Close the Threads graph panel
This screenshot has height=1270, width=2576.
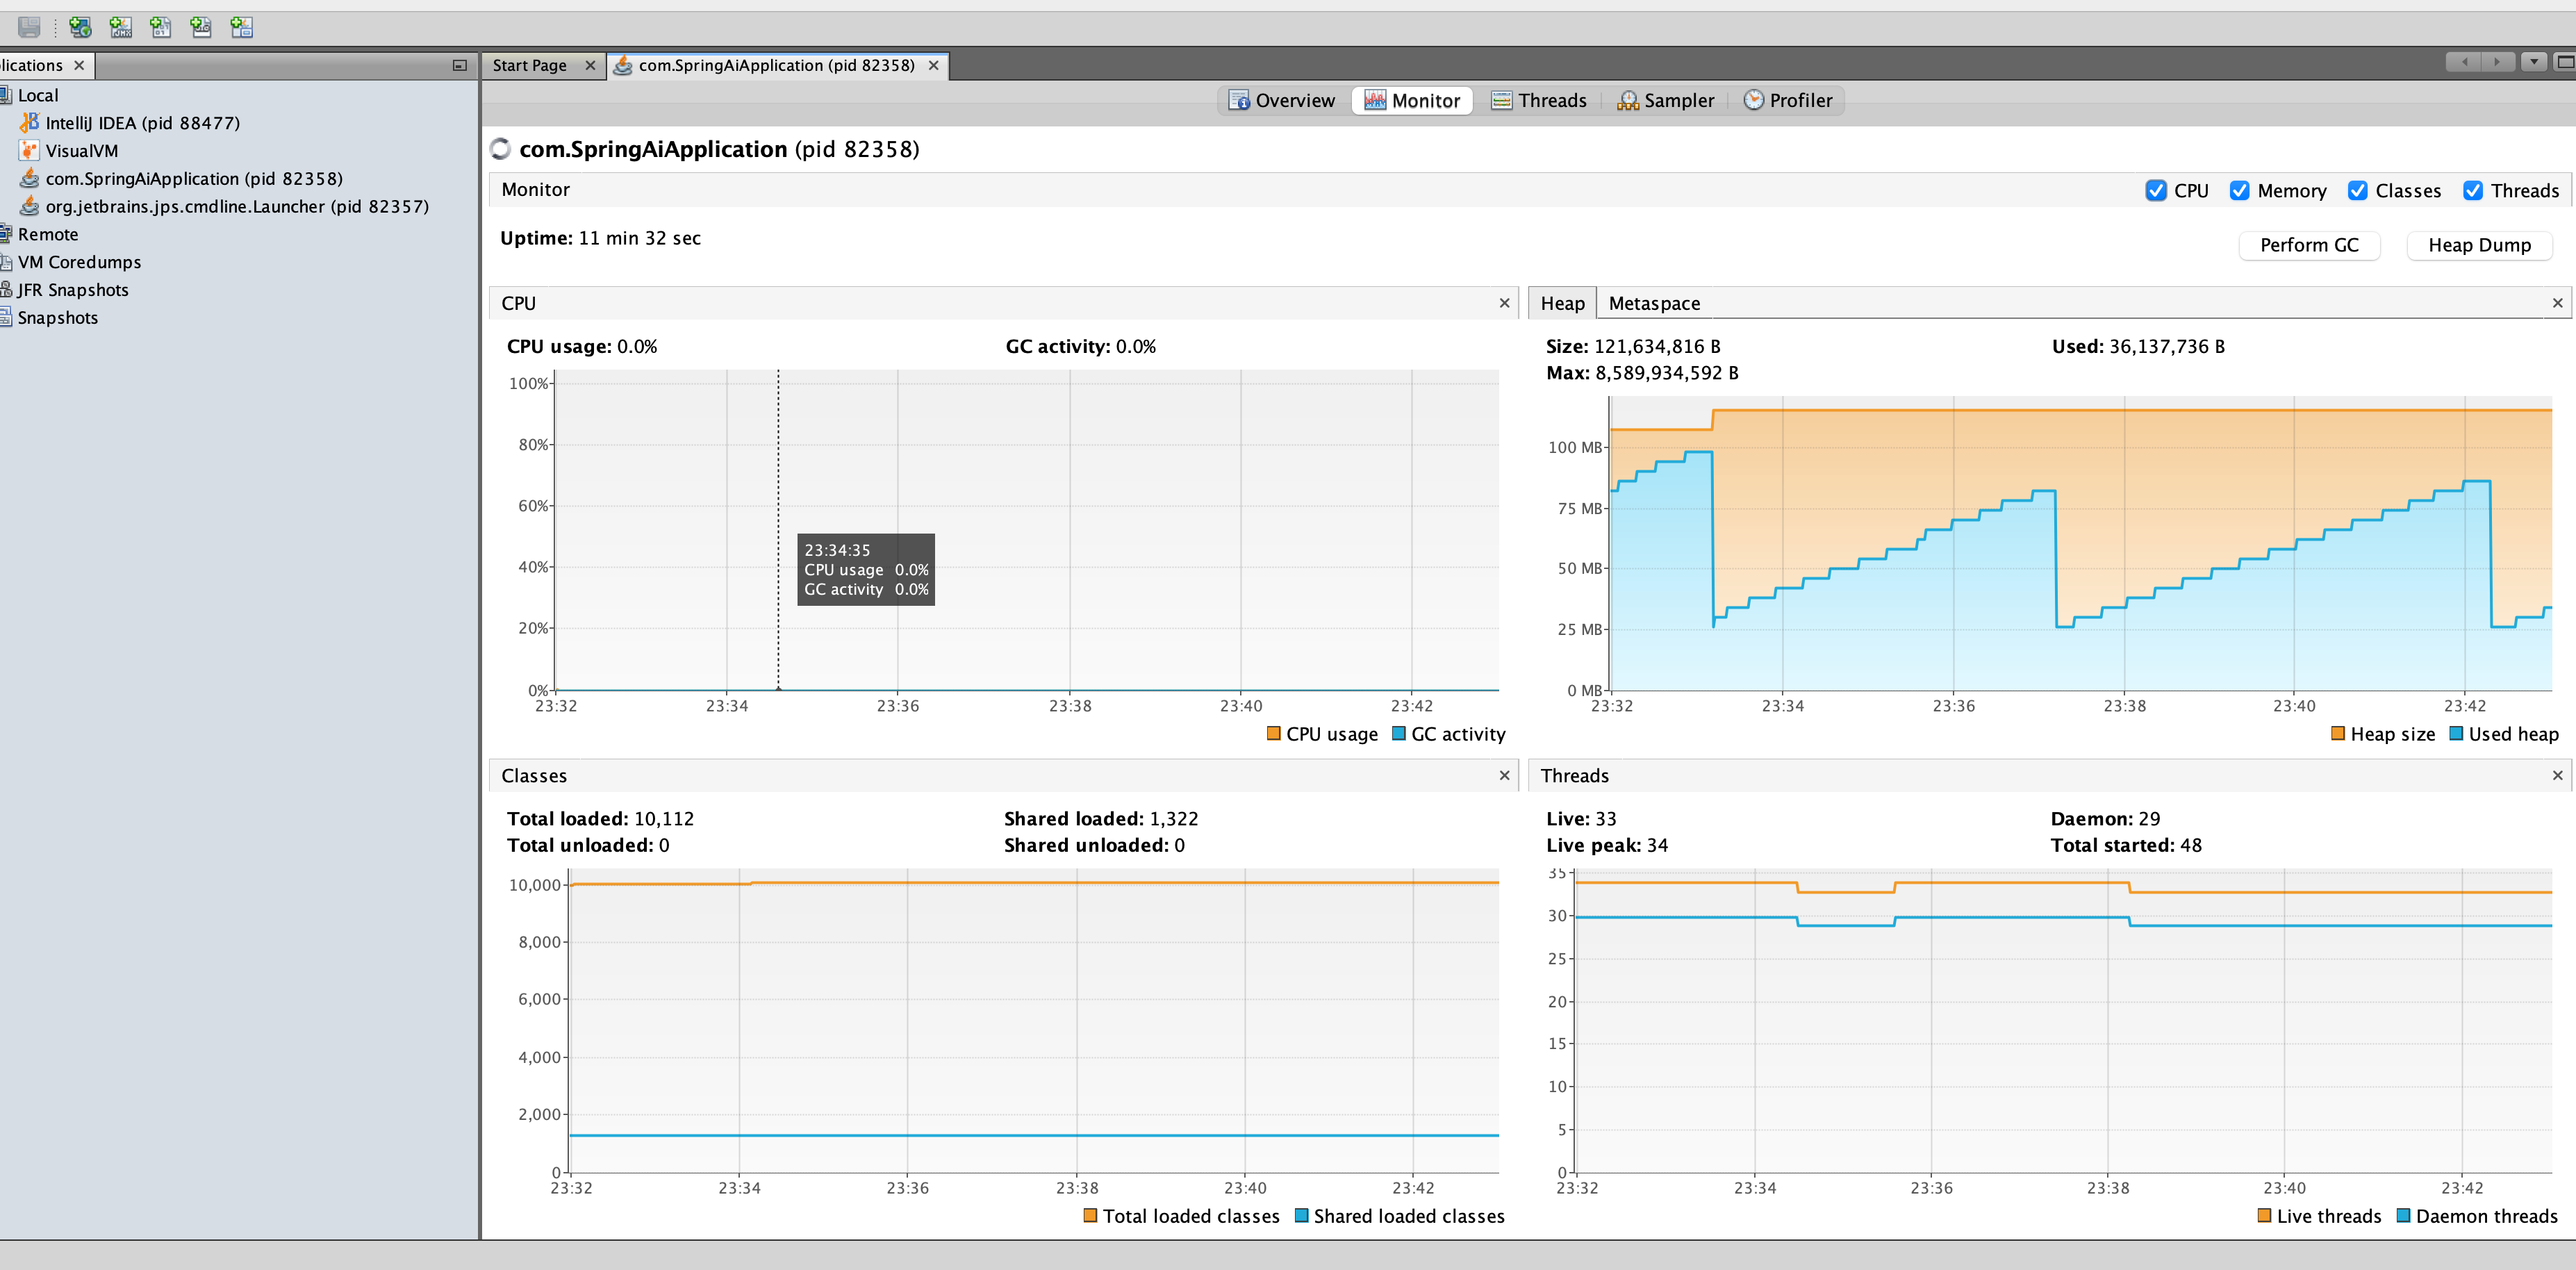click(x=2557, y=775)
